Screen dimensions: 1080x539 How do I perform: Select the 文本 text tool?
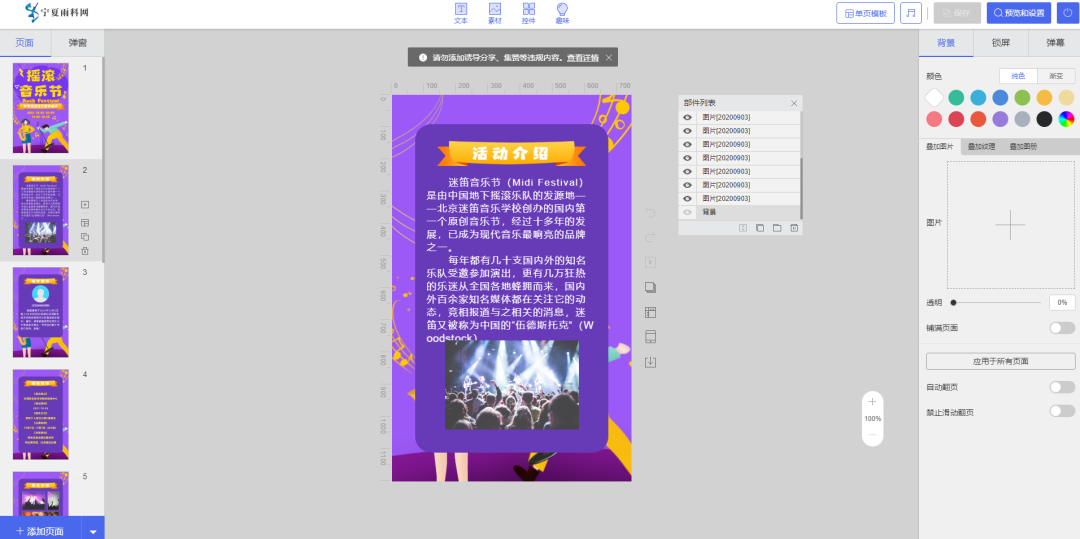(461, 13)
